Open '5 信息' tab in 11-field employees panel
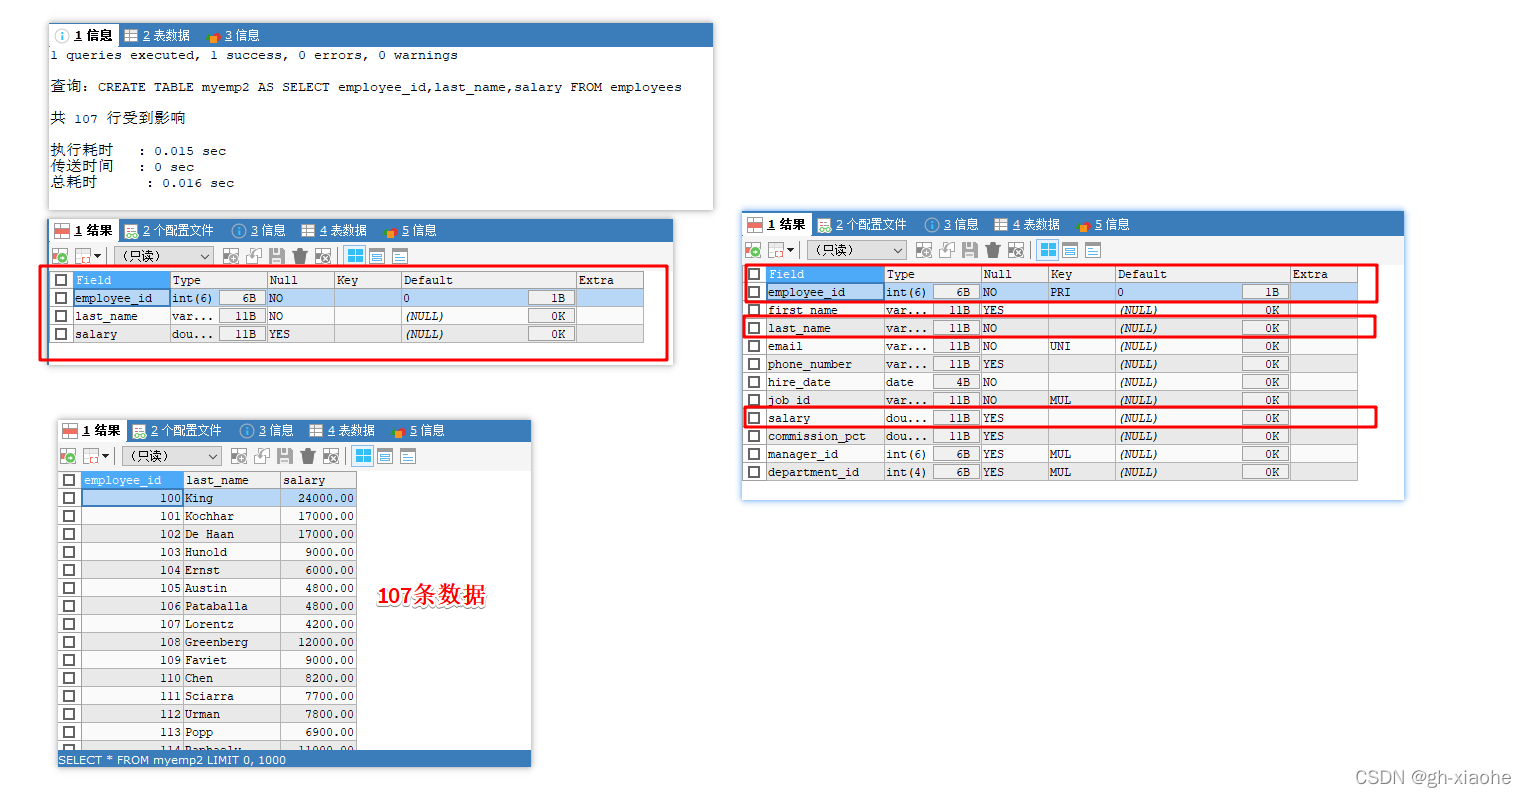The image size is (1526, 797). pos(1104,225)
